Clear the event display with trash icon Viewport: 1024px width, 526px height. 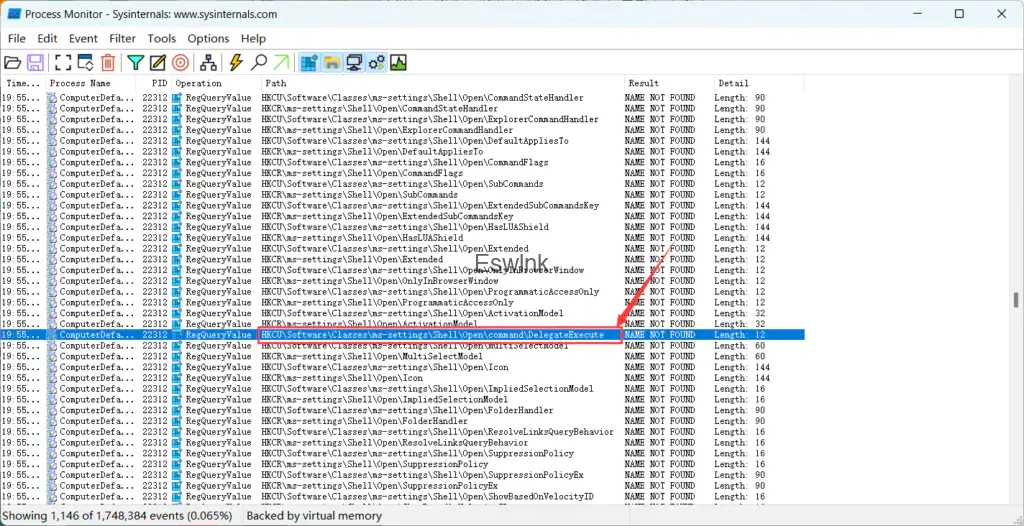[x=108, y=63]
